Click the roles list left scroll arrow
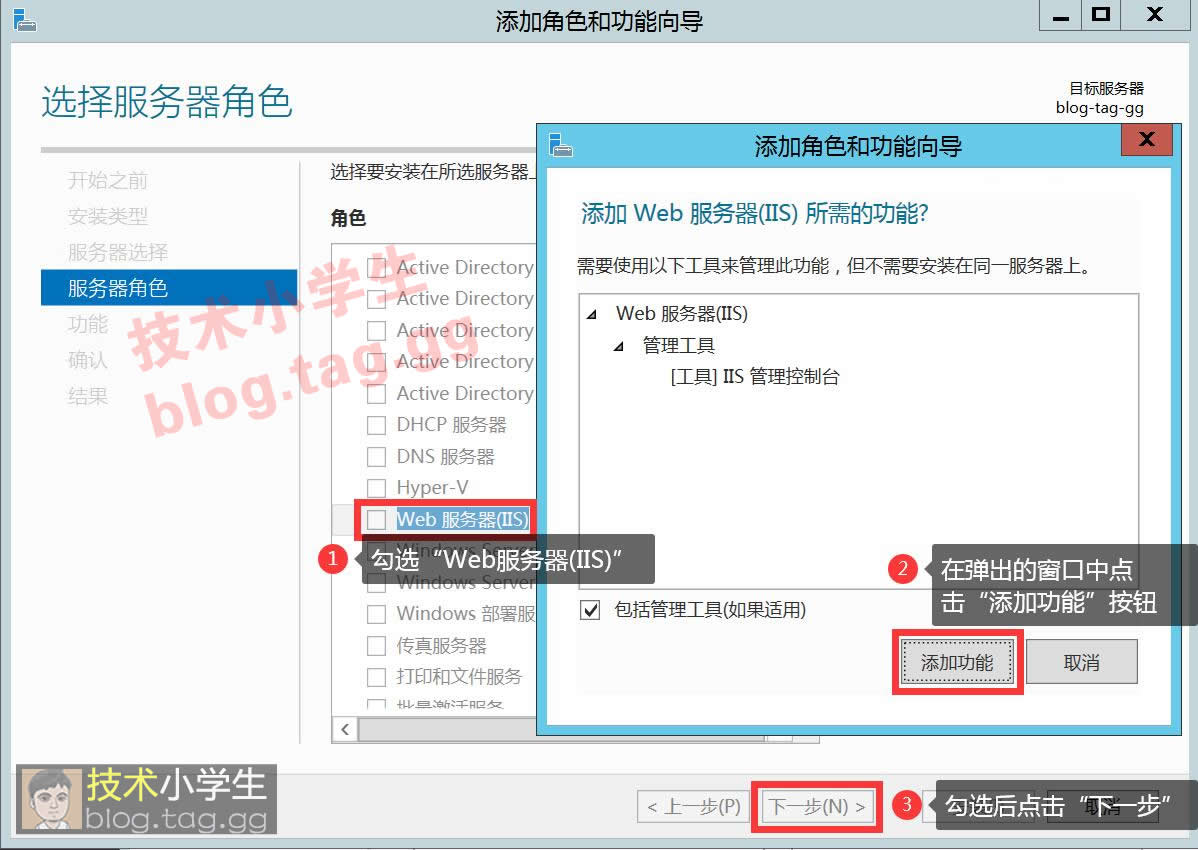This screenshot has height=850, width=1198. coord(345,729)
